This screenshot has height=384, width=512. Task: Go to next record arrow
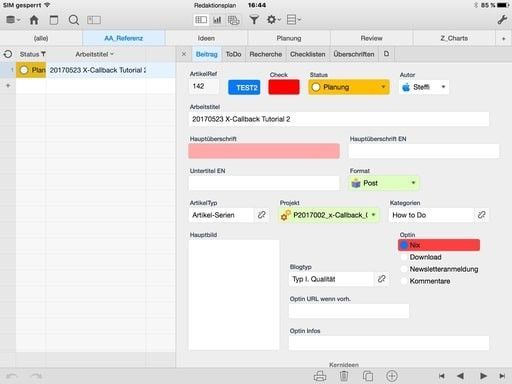[483, 376]
